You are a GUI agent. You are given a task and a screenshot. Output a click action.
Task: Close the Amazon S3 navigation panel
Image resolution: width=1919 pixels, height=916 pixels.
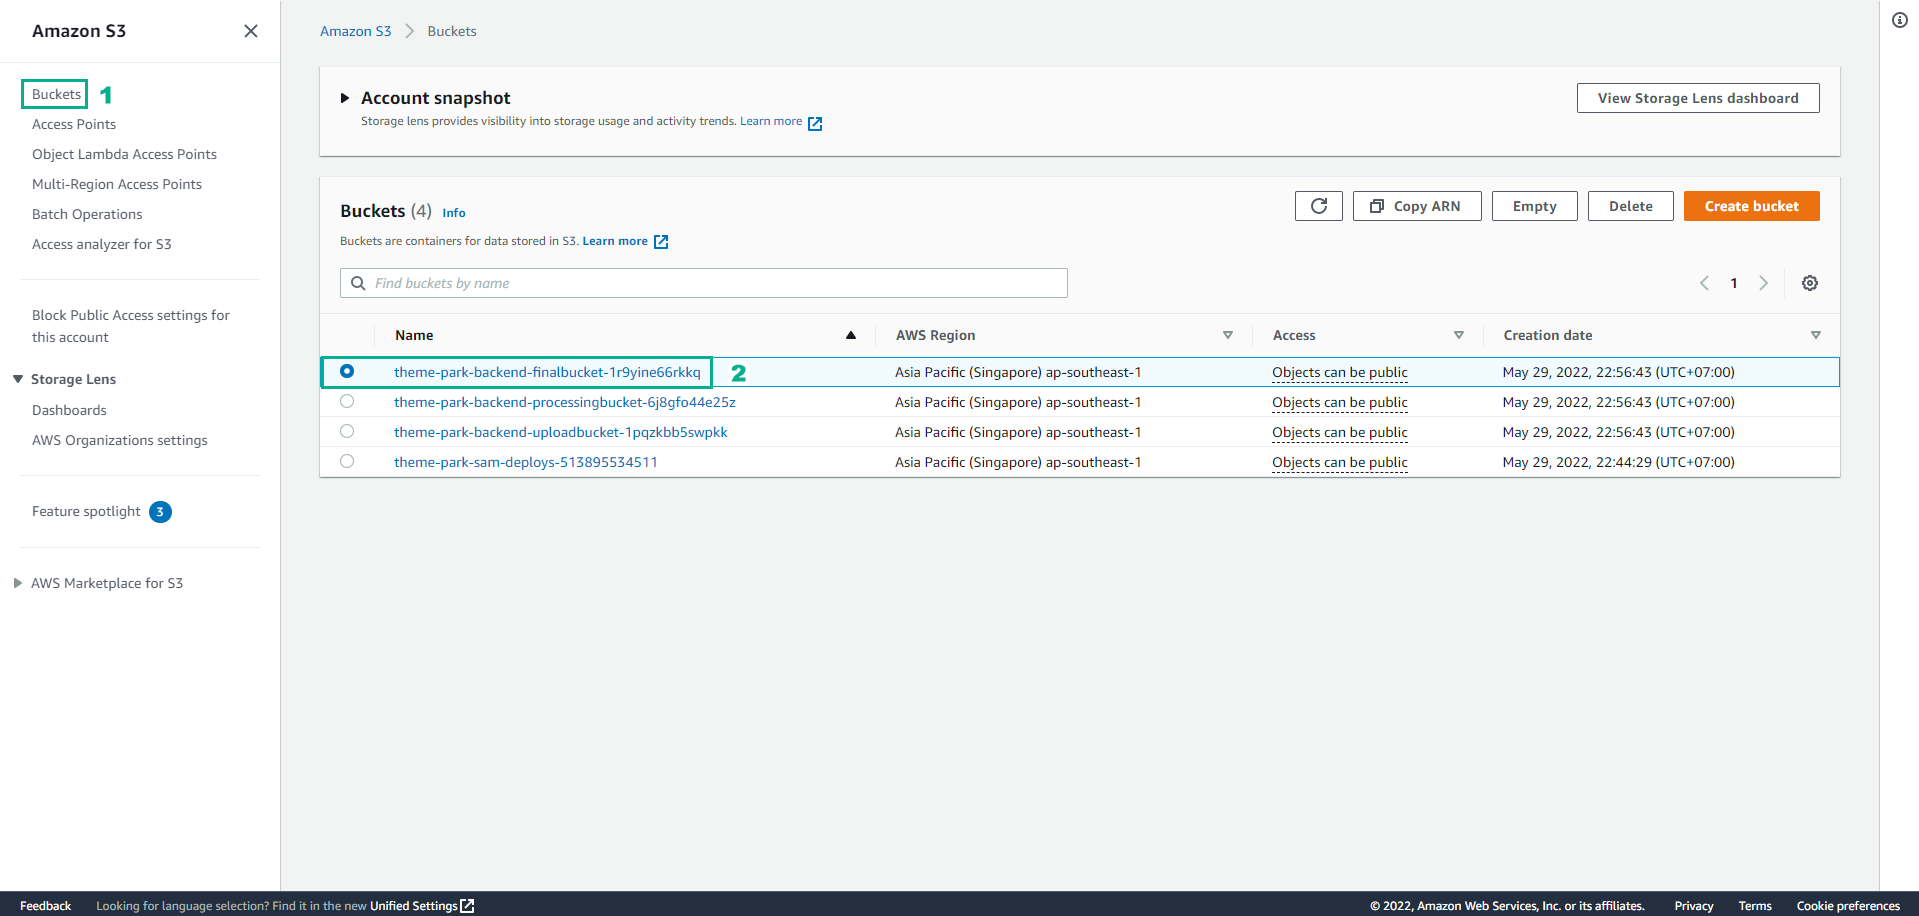(x=251, y=31)
